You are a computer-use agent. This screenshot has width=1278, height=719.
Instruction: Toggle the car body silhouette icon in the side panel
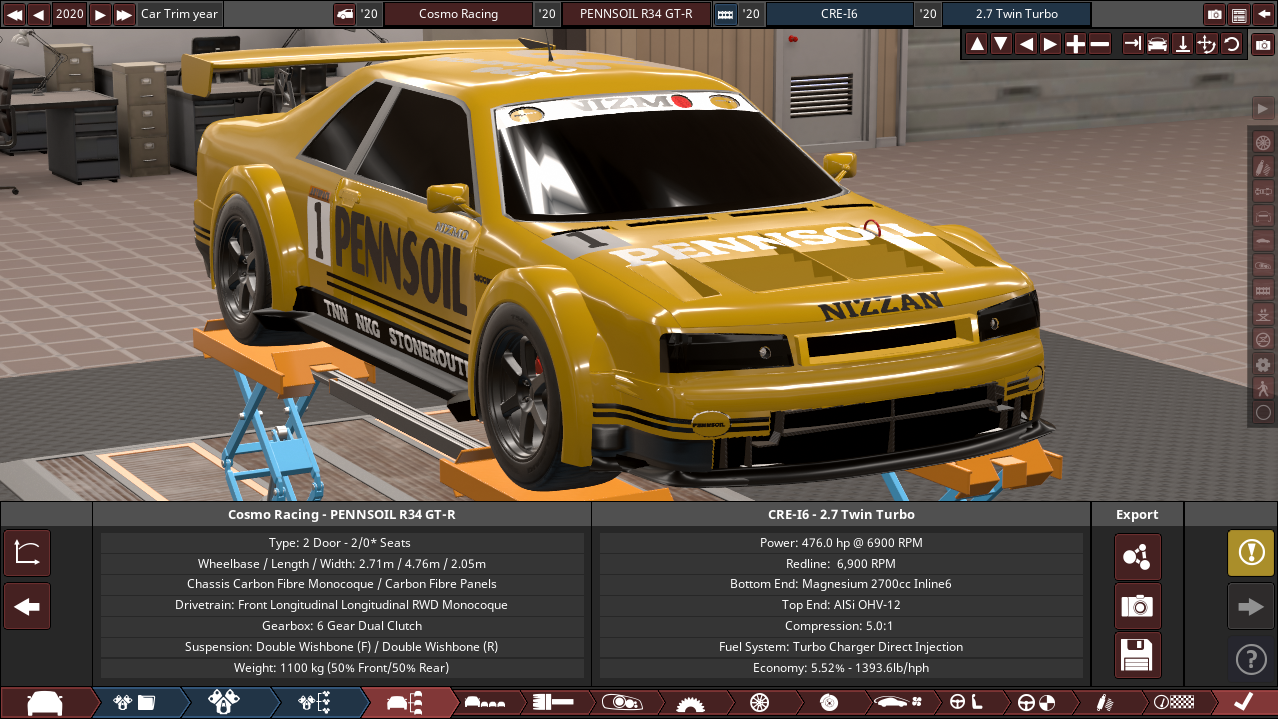1263,240
